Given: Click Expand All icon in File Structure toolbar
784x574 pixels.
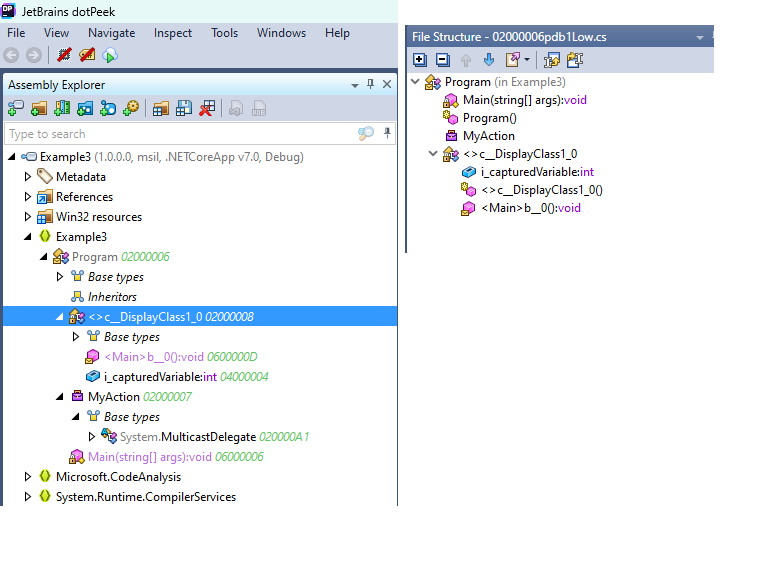Looking at the screenshot, I should coord(420,60).
